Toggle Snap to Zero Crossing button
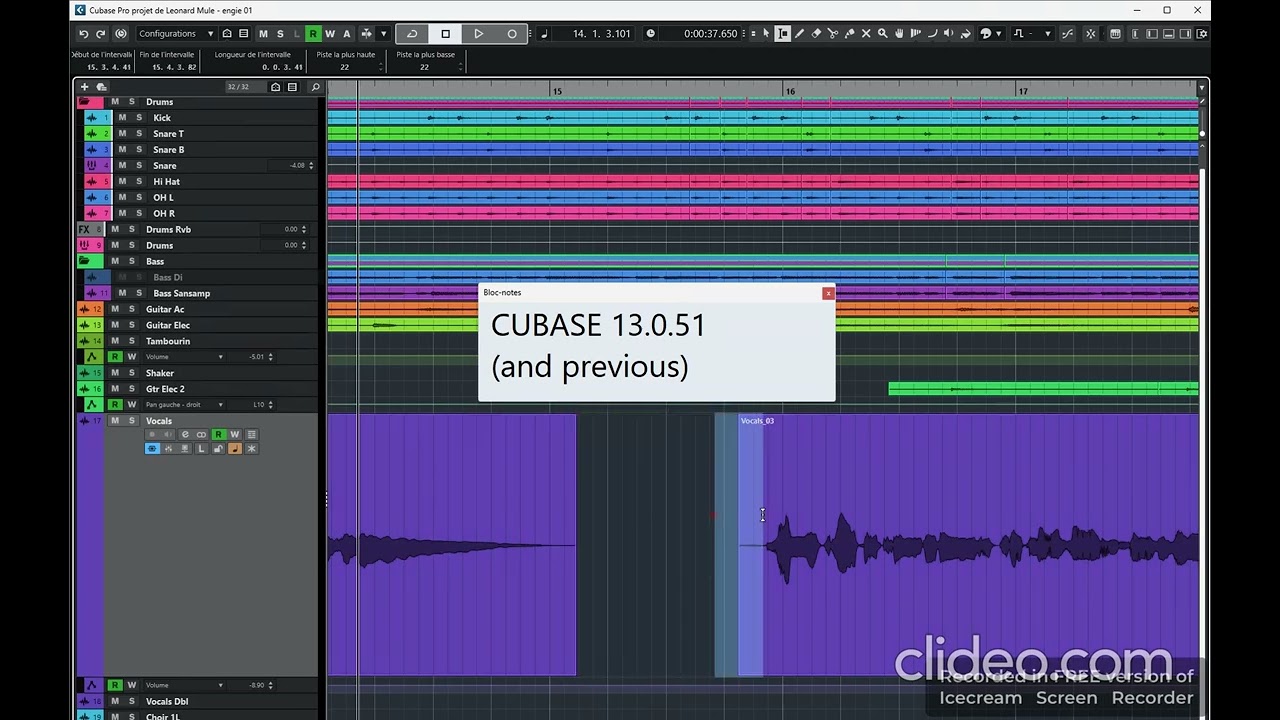This screenshot has width=1280, height=720. tap(1067, 33)
